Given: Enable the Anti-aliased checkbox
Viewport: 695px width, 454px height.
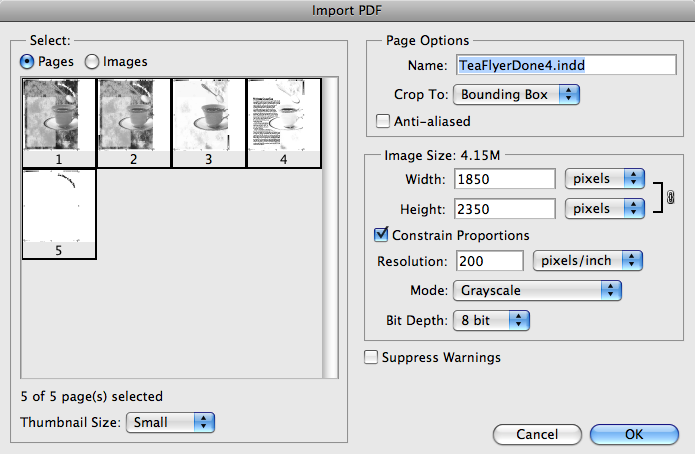Looking at the screenshot, I should (x=383, y=121).
